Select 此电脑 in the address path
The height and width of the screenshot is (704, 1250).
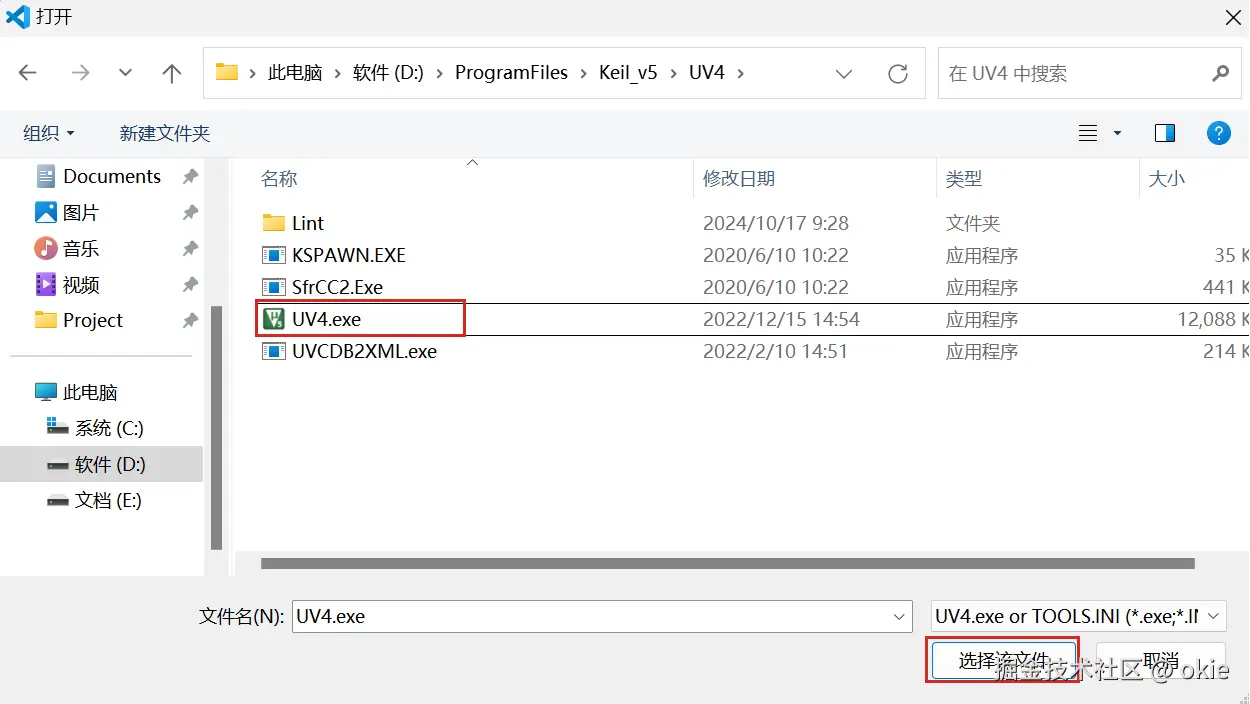tap(295, 73)
